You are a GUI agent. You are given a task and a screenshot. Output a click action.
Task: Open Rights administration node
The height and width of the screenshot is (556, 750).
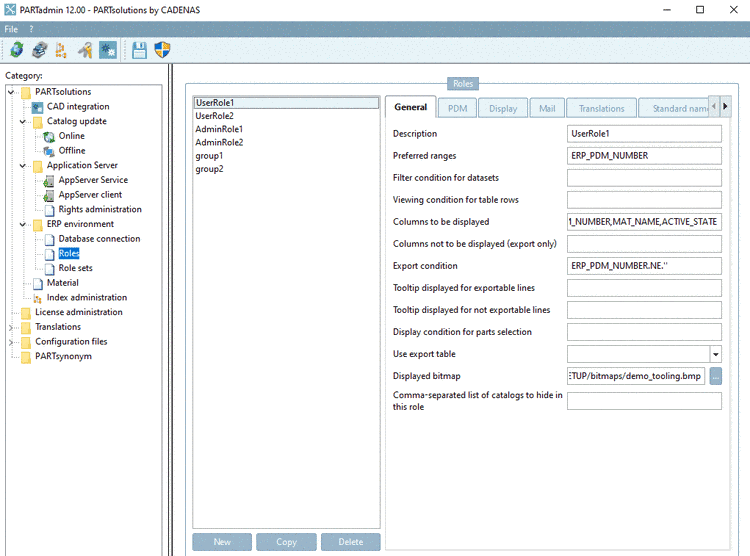click(99, 209)
